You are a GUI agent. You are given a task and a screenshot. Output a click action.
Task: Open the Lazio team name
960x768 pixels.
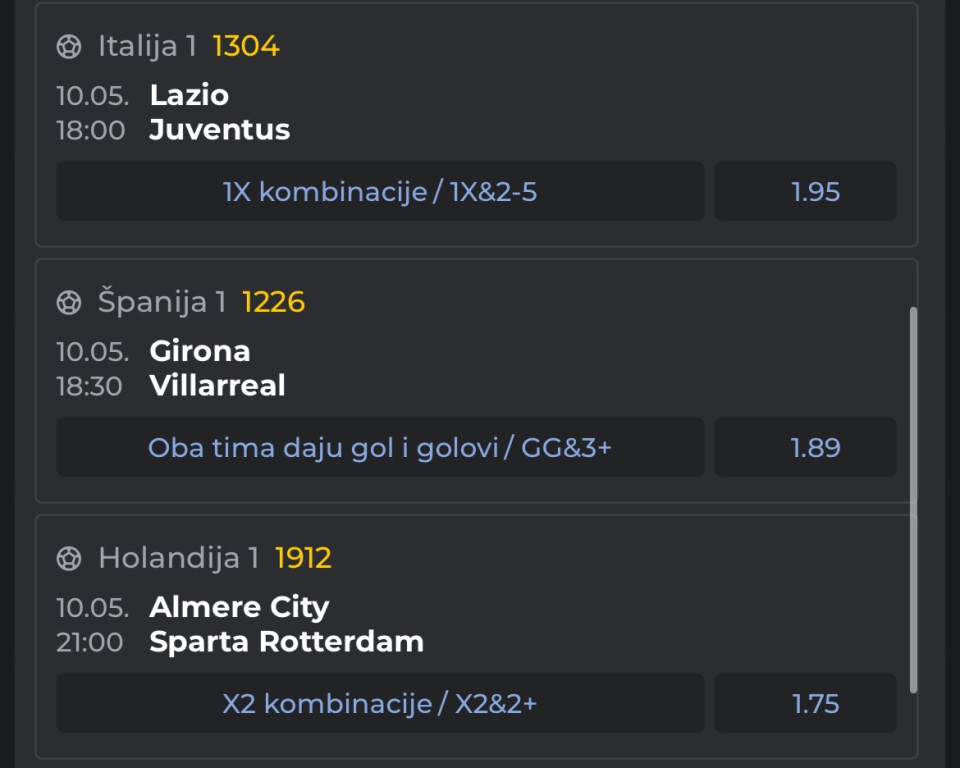[x=189, y=95]
